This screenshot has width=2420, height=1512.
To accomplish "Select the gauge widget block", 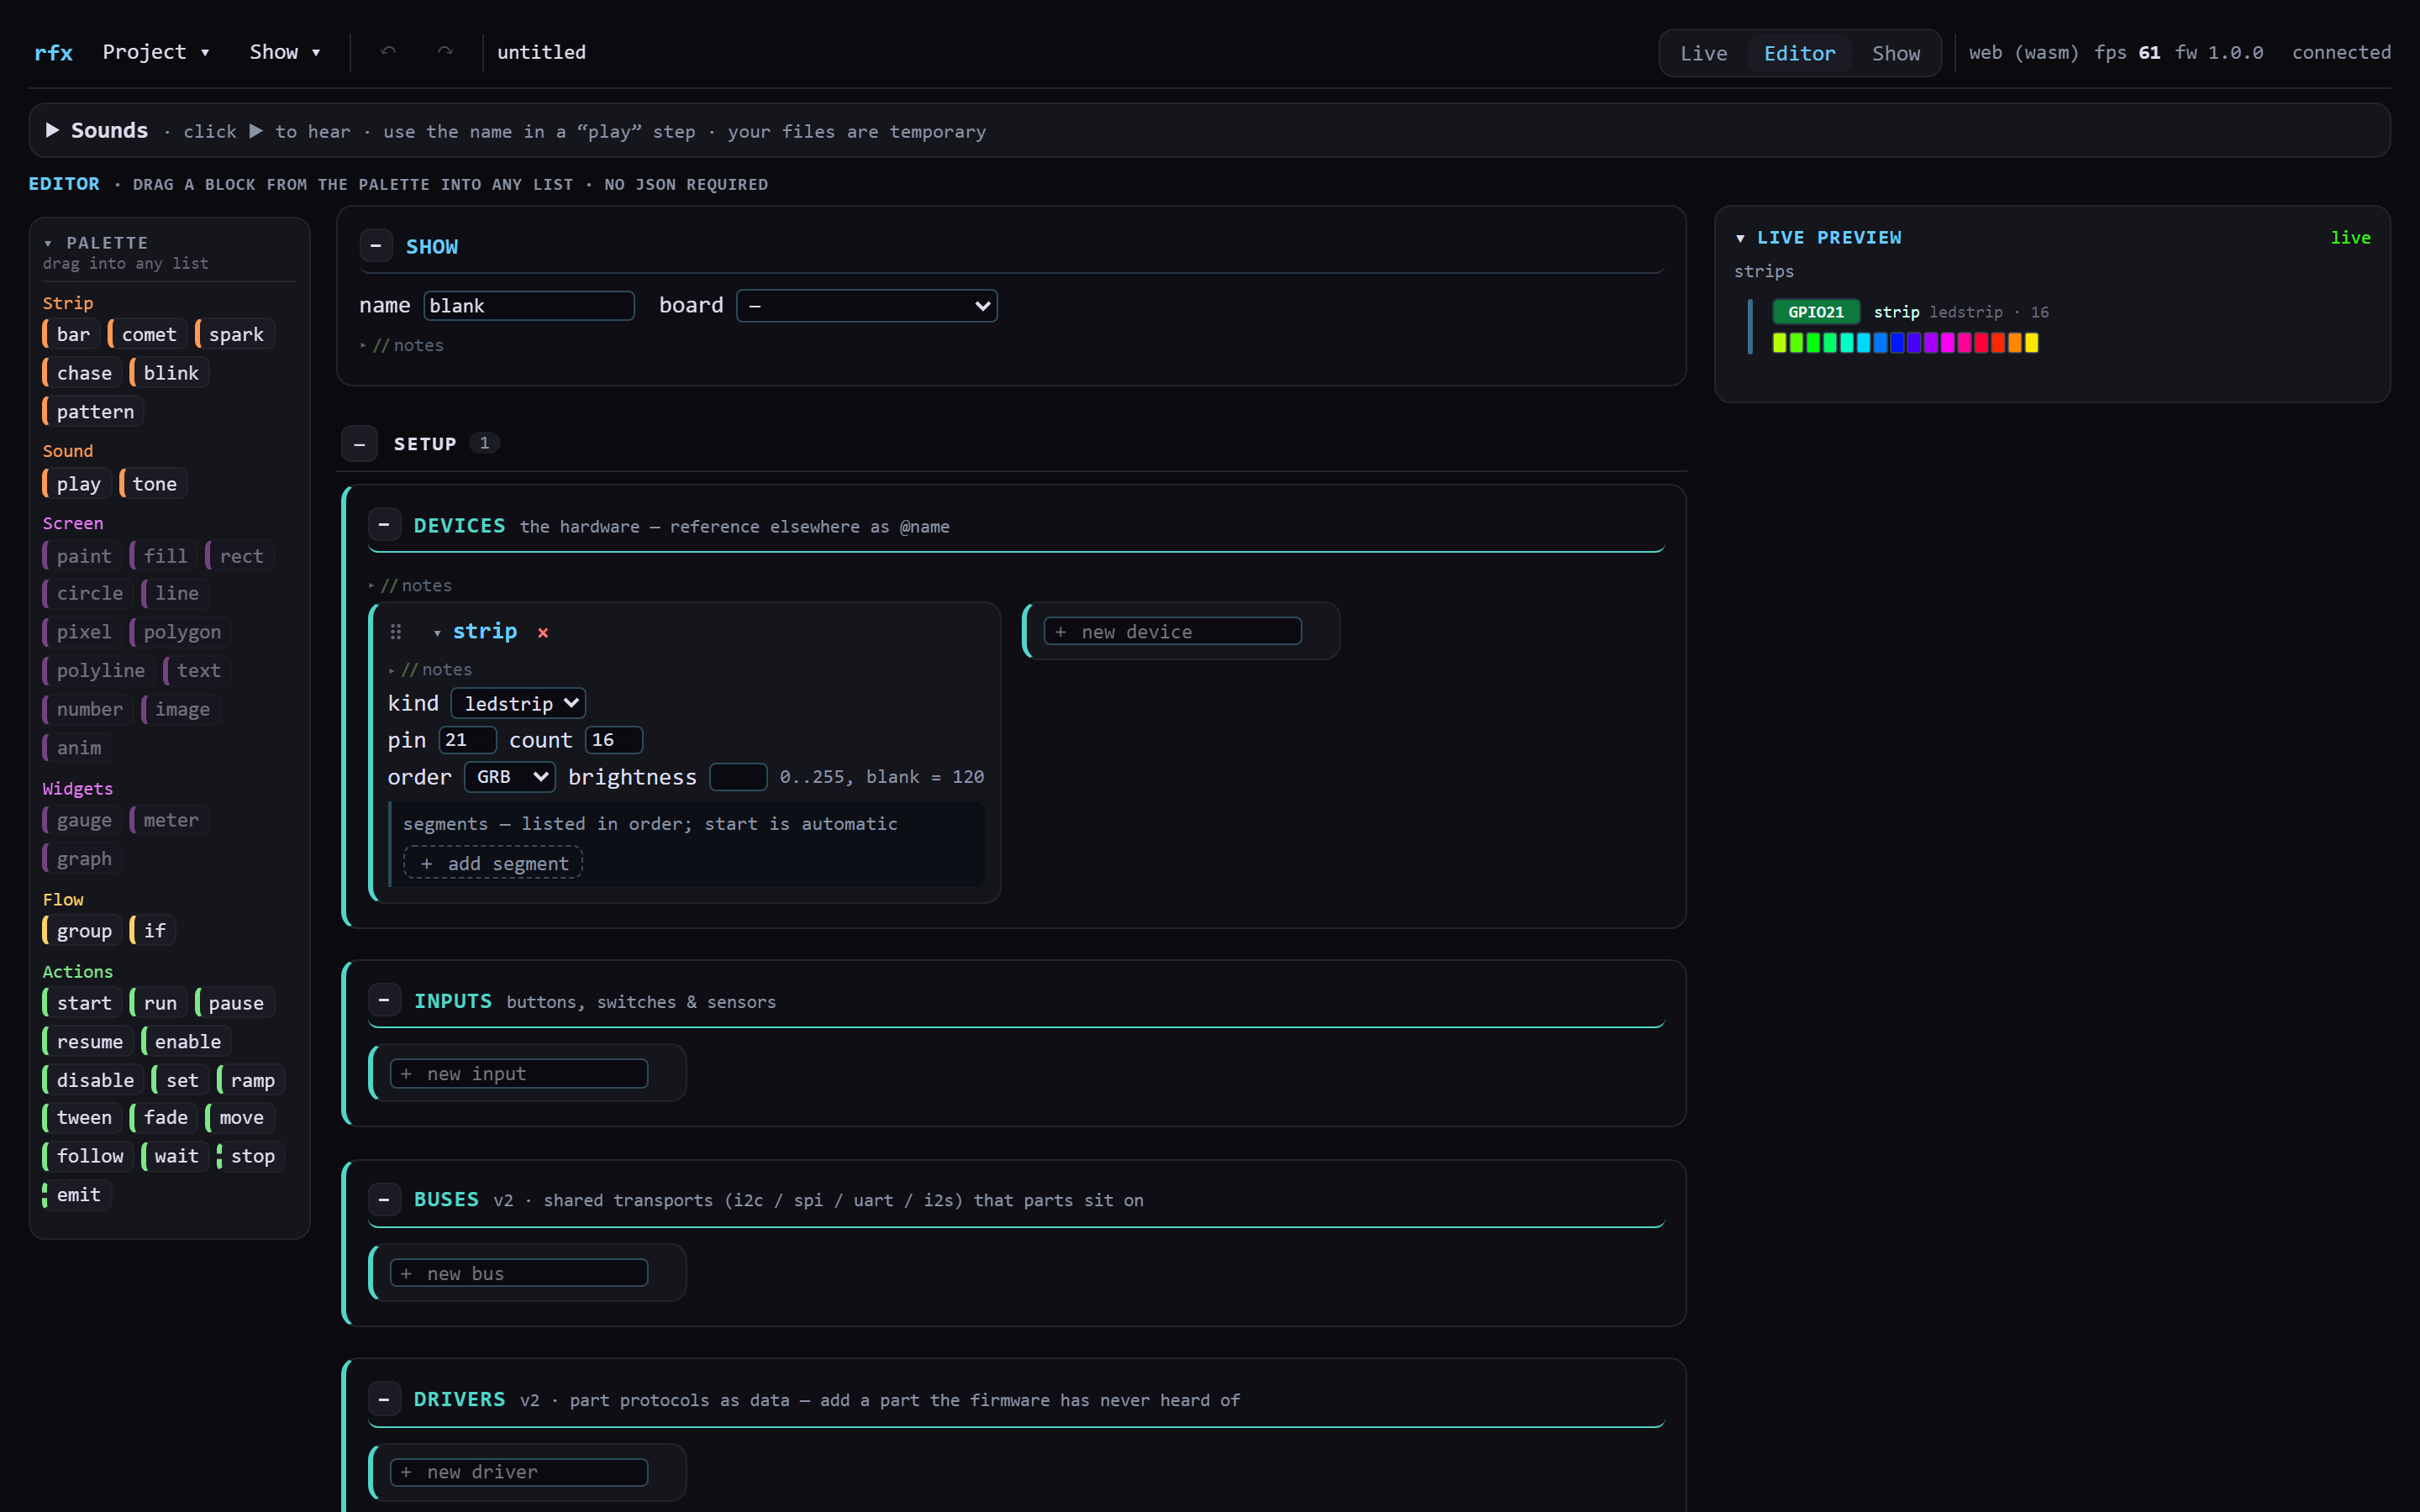I will 83,820.
